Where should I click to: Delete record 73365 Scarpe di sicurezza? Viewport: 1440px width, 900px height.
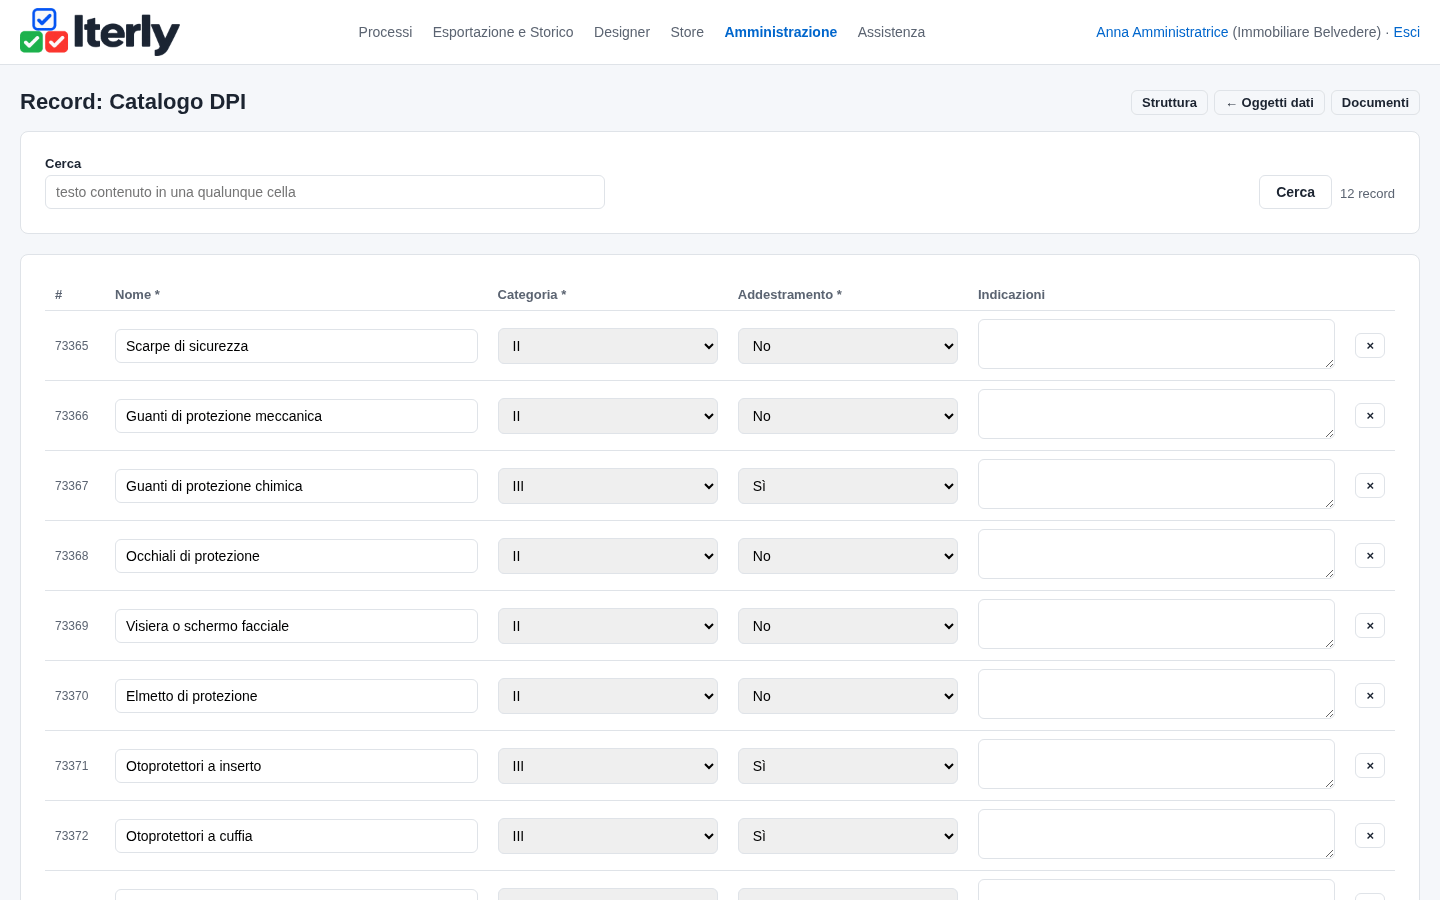click(1370, 345)
